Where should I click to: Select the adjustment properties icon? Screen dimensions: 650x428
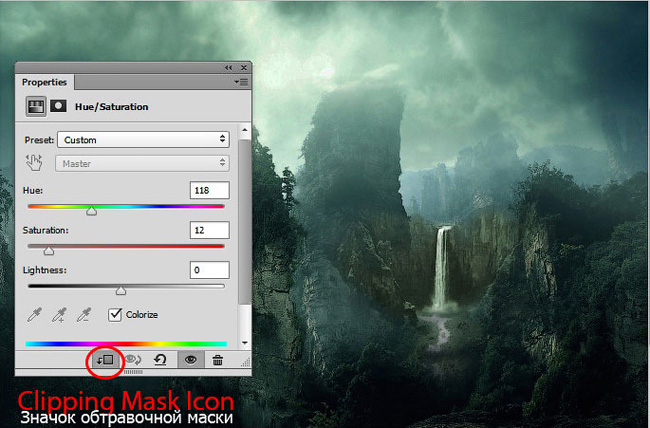coord(36,107)
